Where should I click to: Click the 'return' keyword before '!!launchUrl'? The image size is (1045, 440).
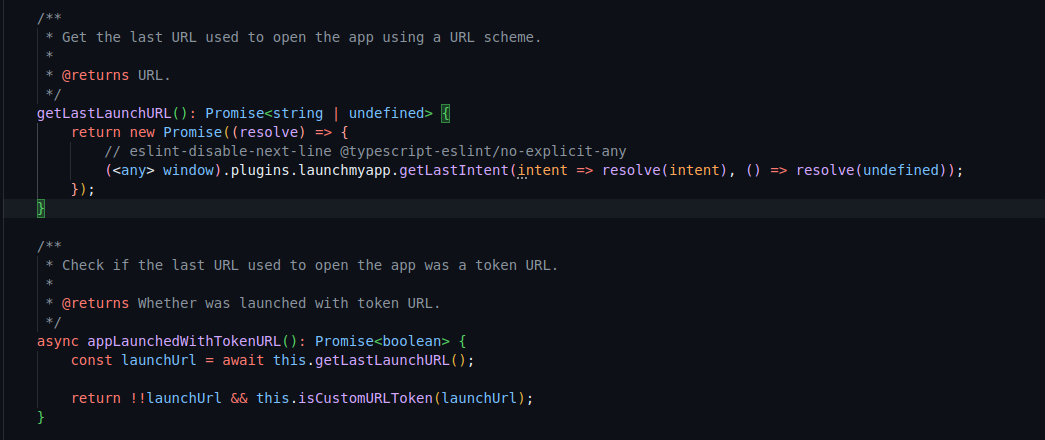click(x=96, y=399)
